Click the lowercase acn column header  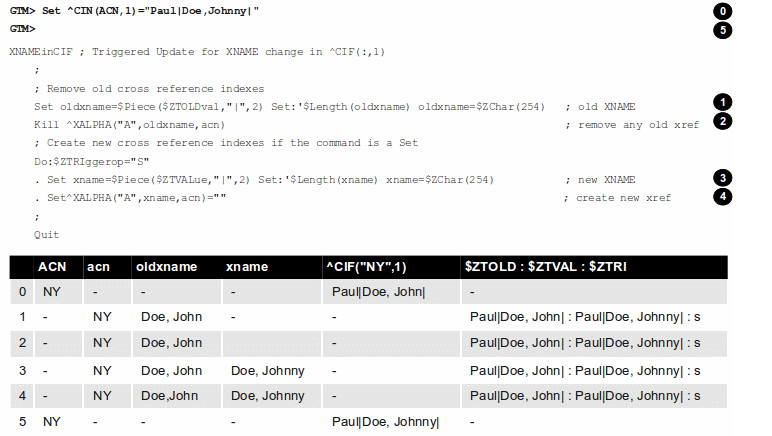(x=98, y=267)
